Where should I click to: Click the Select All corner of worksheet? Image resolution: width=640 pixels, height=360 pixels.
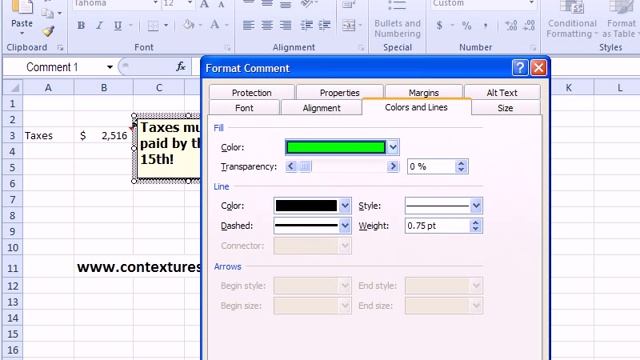click(13, 87)
